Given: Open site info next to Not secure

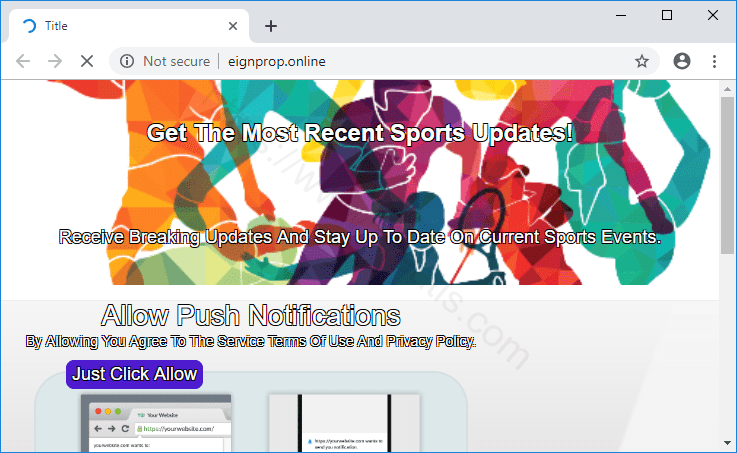Looking at the screenshot, I should tap(127, 61).
